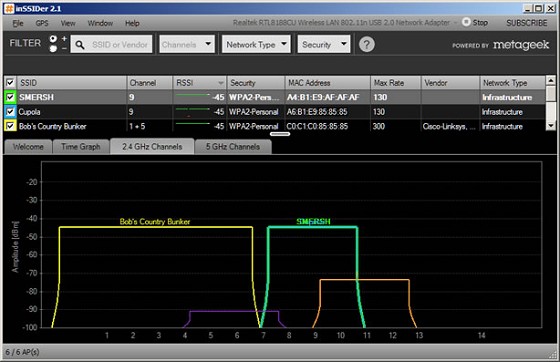Open the Help menu
This screenshot has height=362, width=560.
(132, 23)
